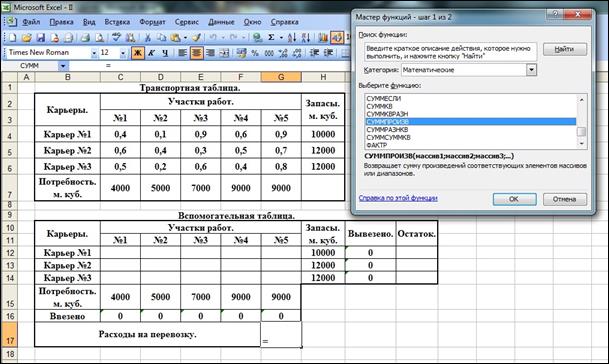Increase cell indent
Viewport: 609px width, 364px height.
[328, 52]
